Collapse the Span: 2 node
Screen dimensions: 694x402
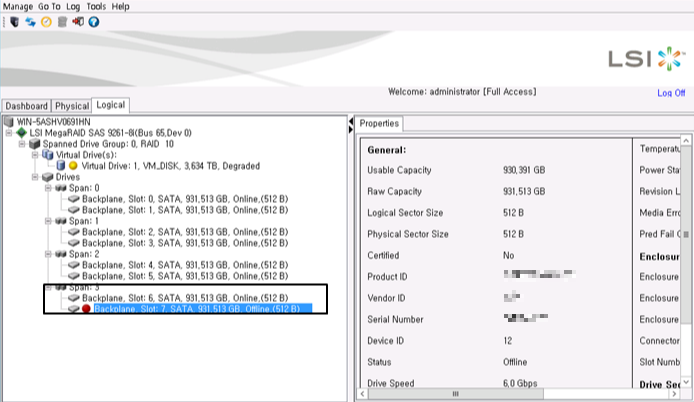tap(48, 254)
